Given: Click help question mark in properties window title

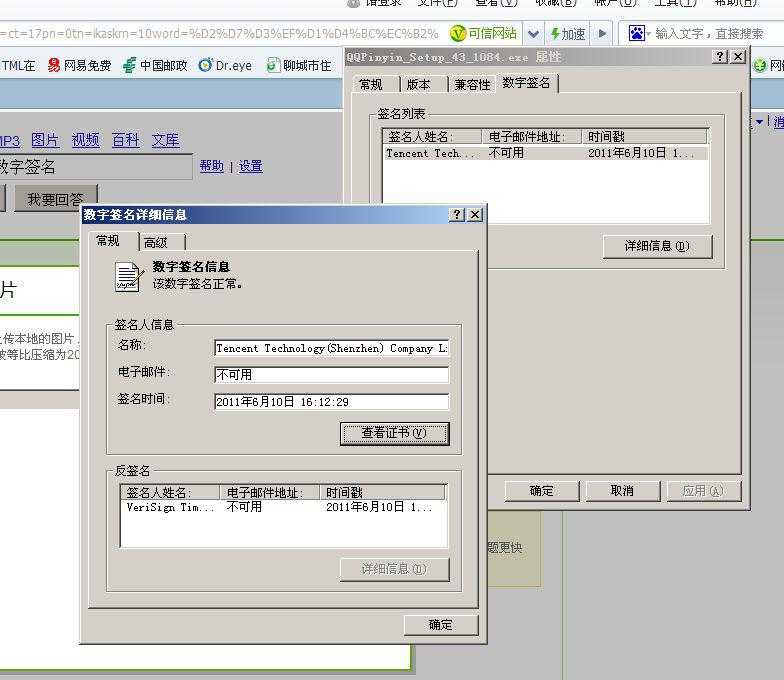Looking at the screenshot, I should tap(720, 56).
